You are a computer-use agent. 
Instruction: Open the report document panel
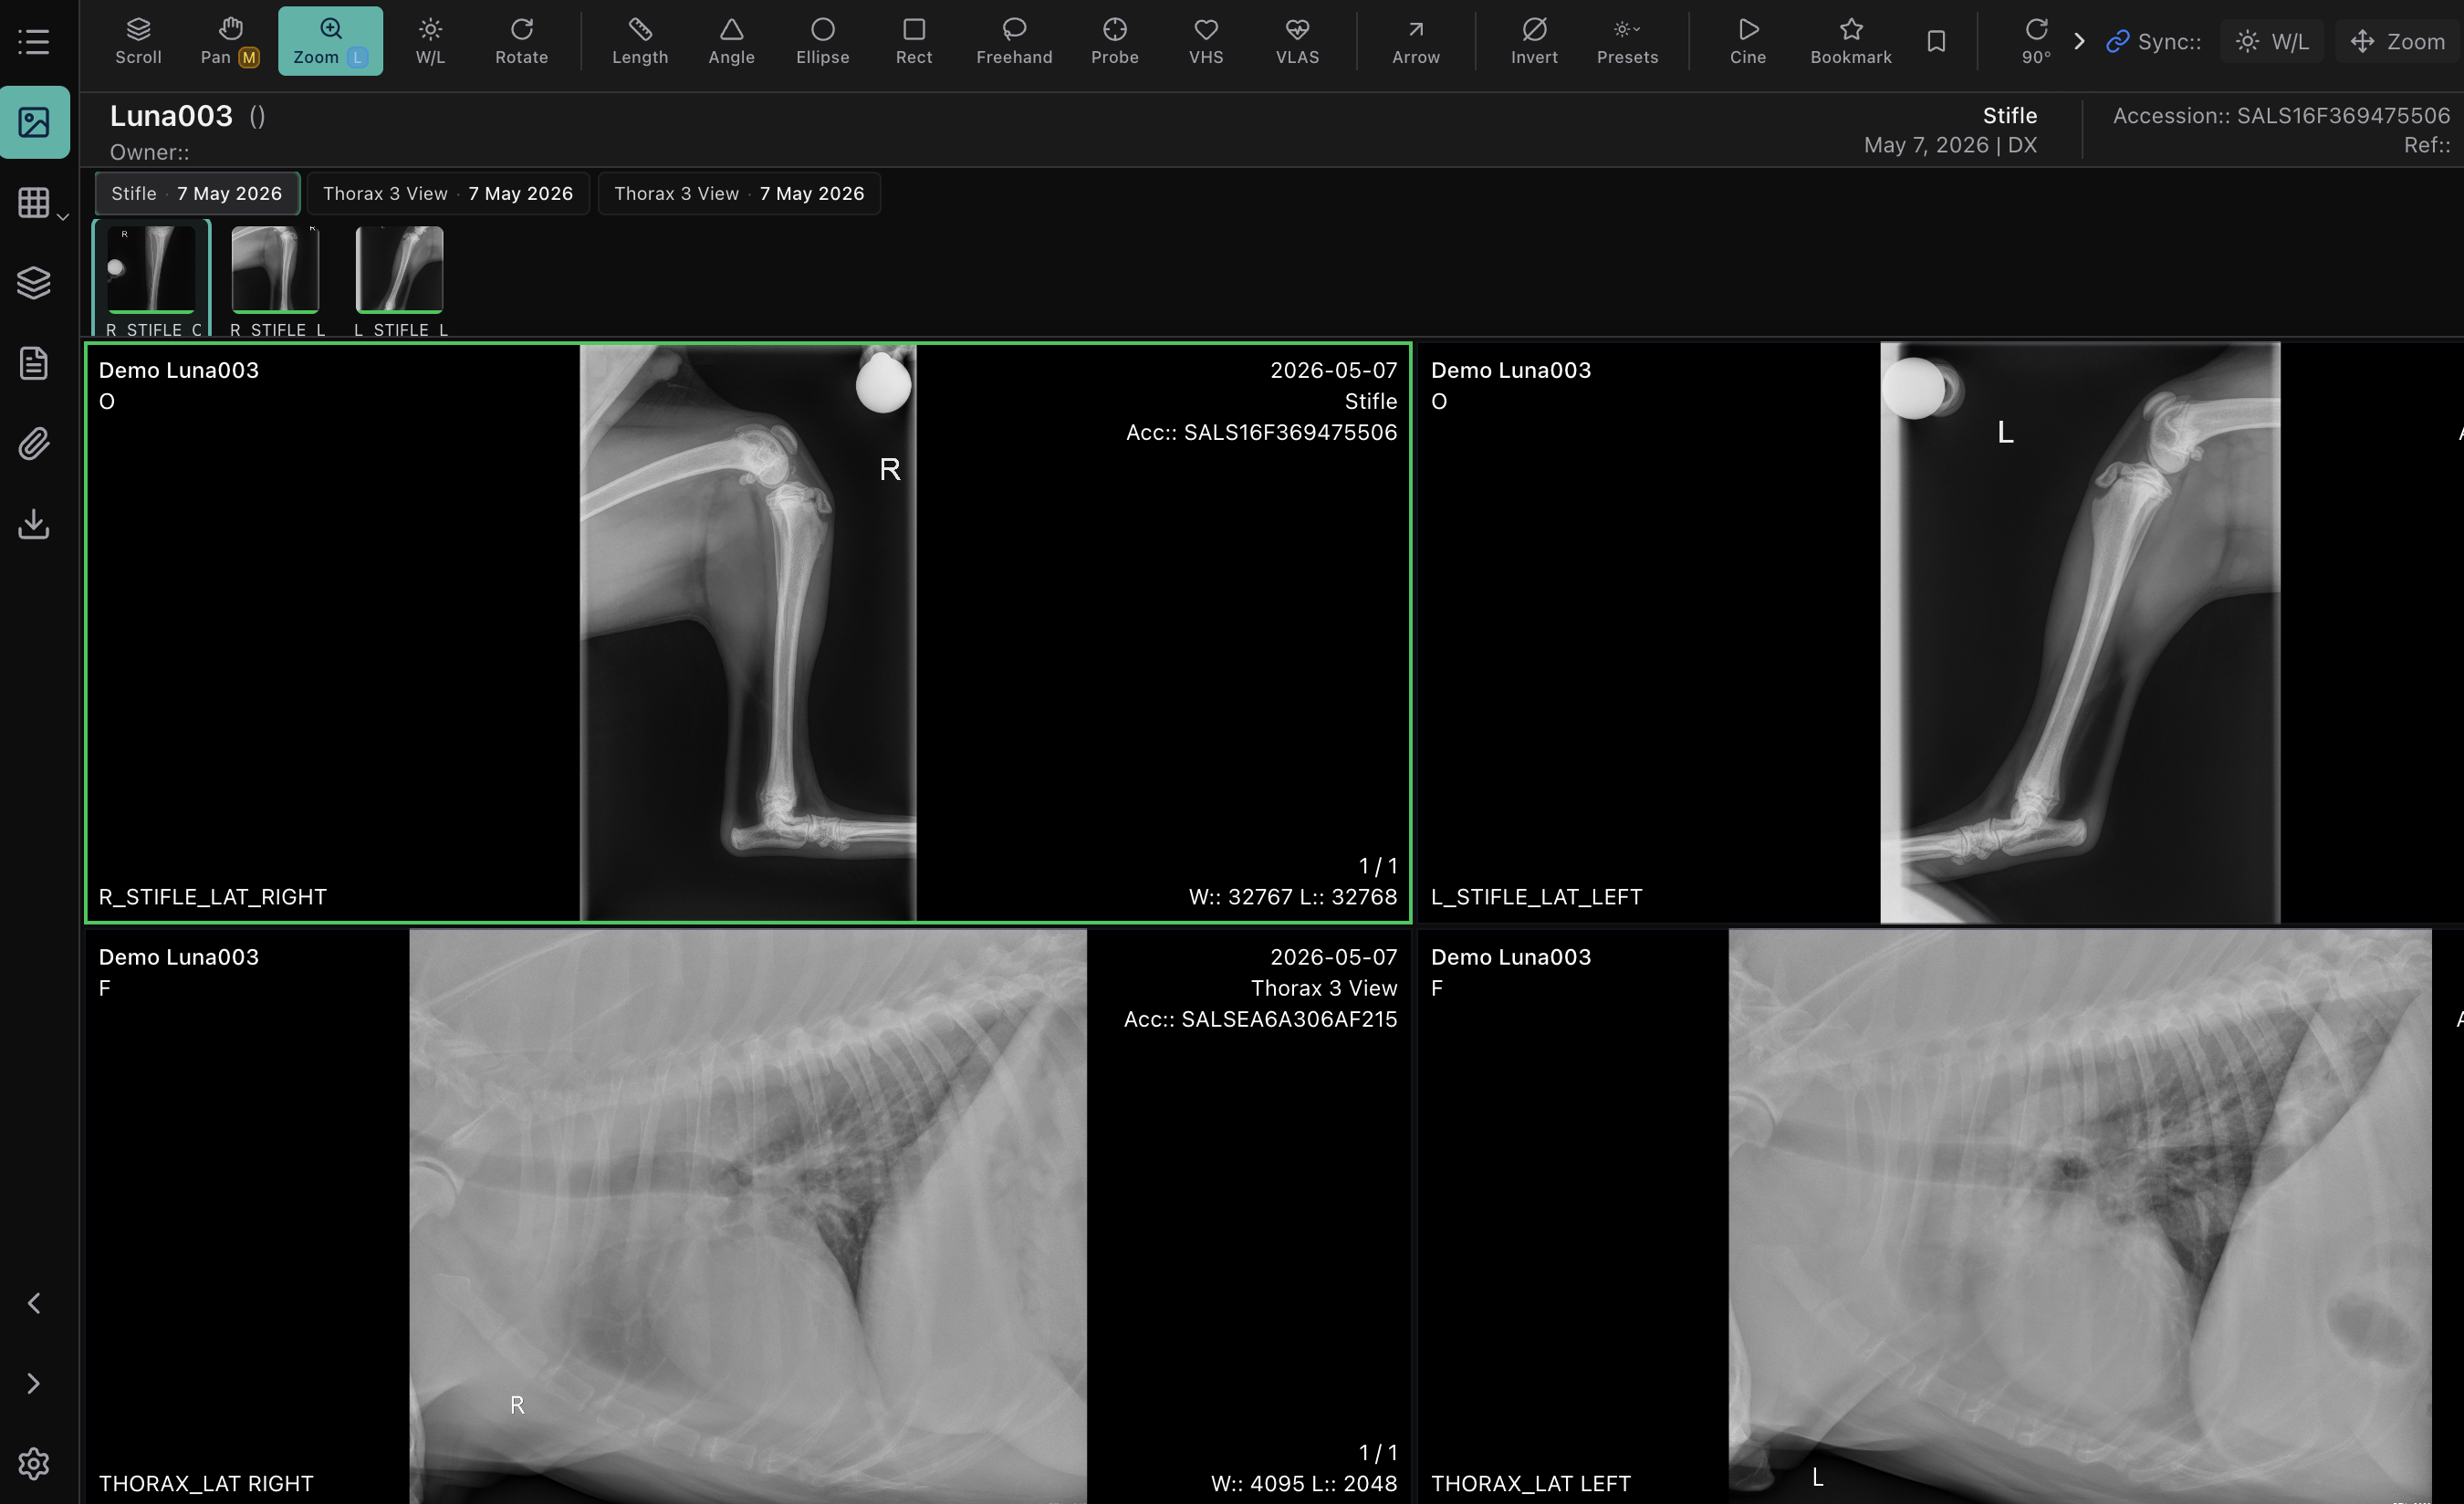34,363
